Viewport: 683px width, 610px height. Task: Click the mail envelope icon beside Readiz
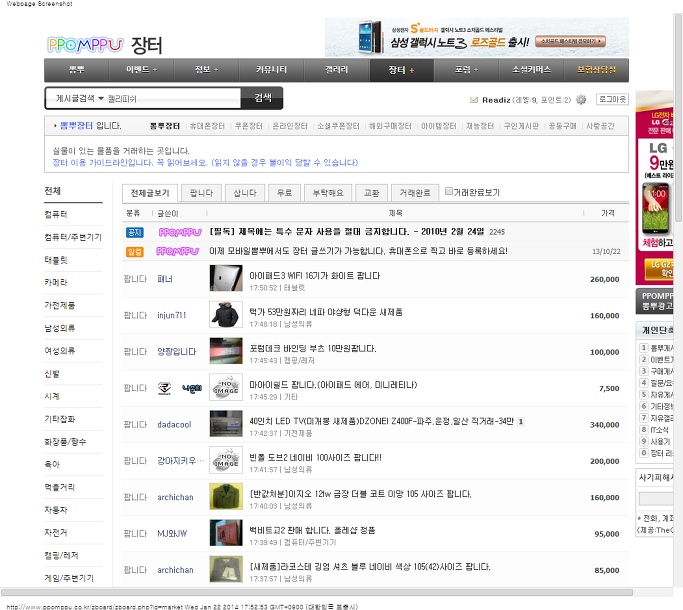tap(474, 100)
